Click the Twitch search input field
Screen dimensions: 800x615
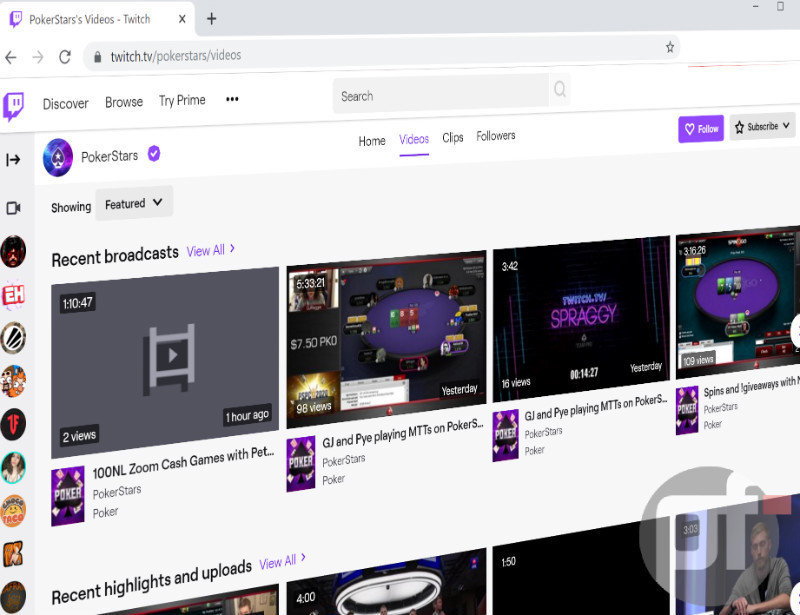[440, 96]
